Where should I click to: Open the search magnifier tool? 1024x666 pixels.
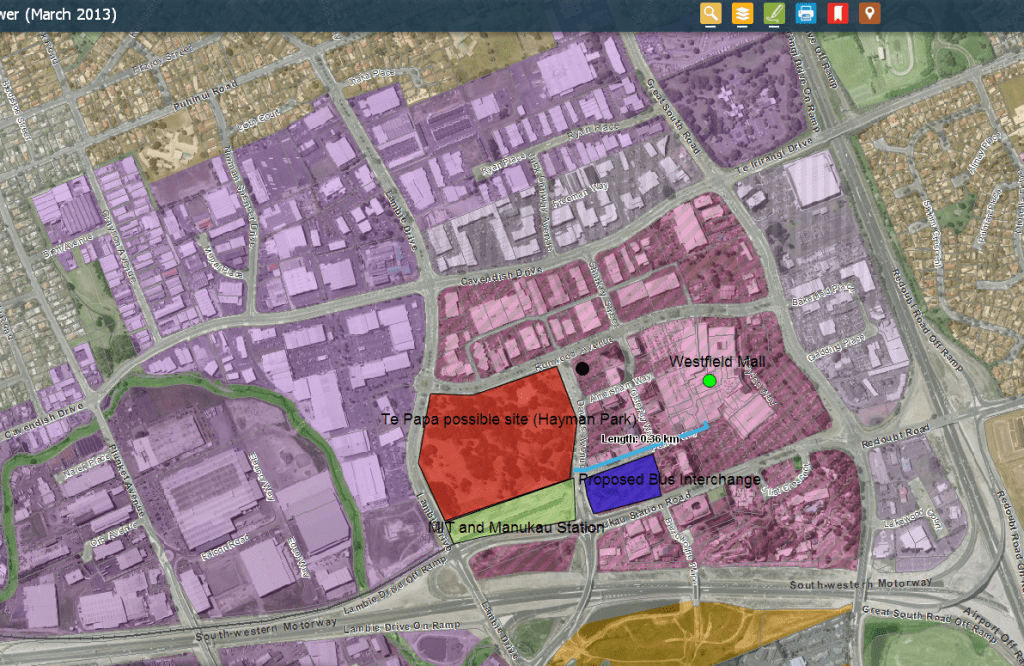(711, 14)
